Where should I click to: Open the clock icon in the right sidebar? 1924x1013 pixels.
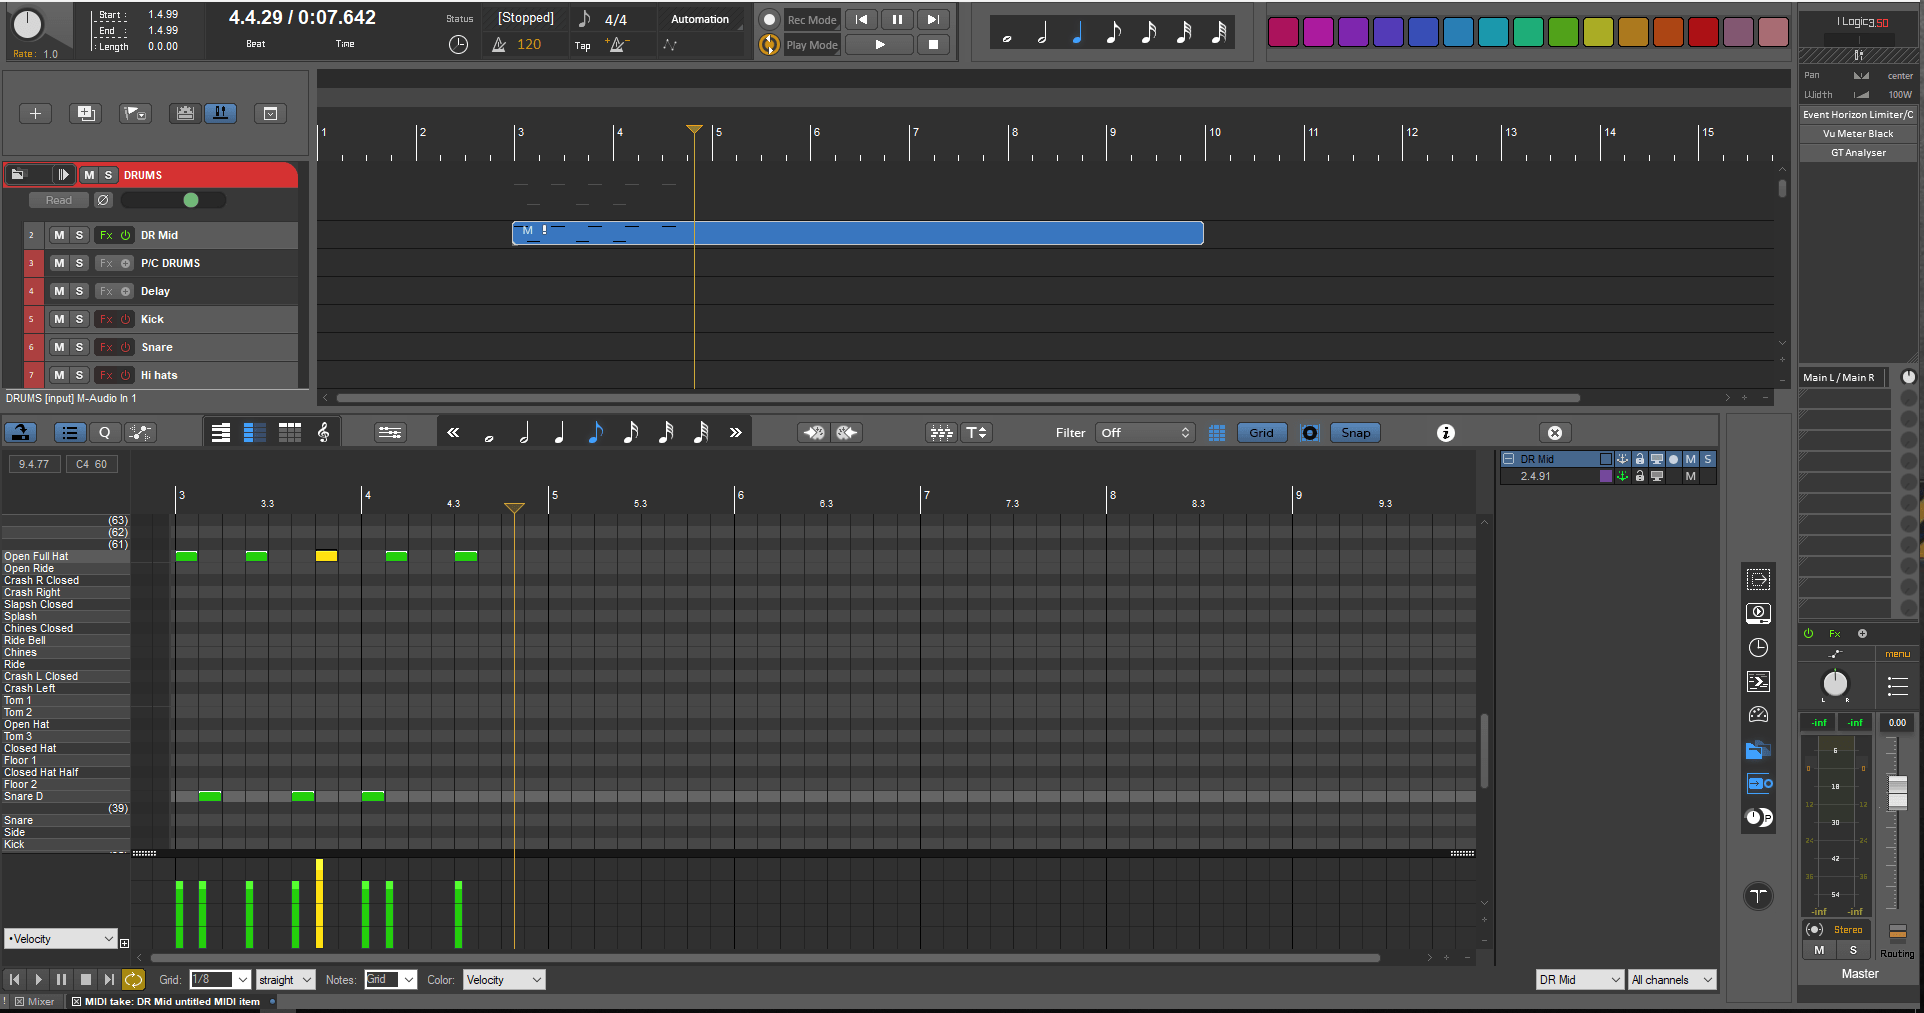pos(1758,648)
